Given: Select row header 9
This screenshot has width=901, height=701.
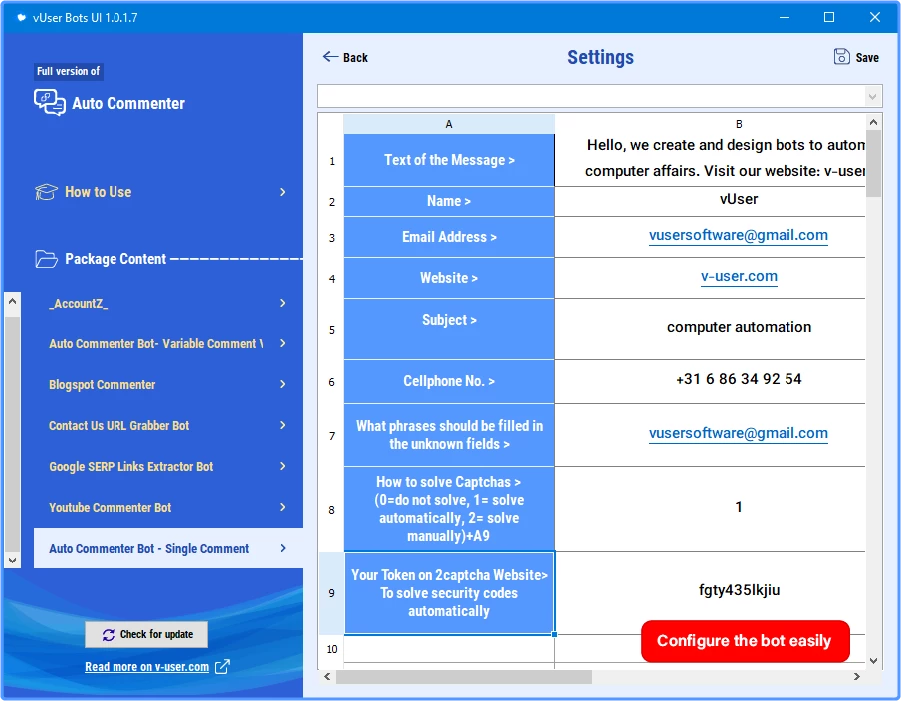Looking at the screenshot, I should point(332,593).
